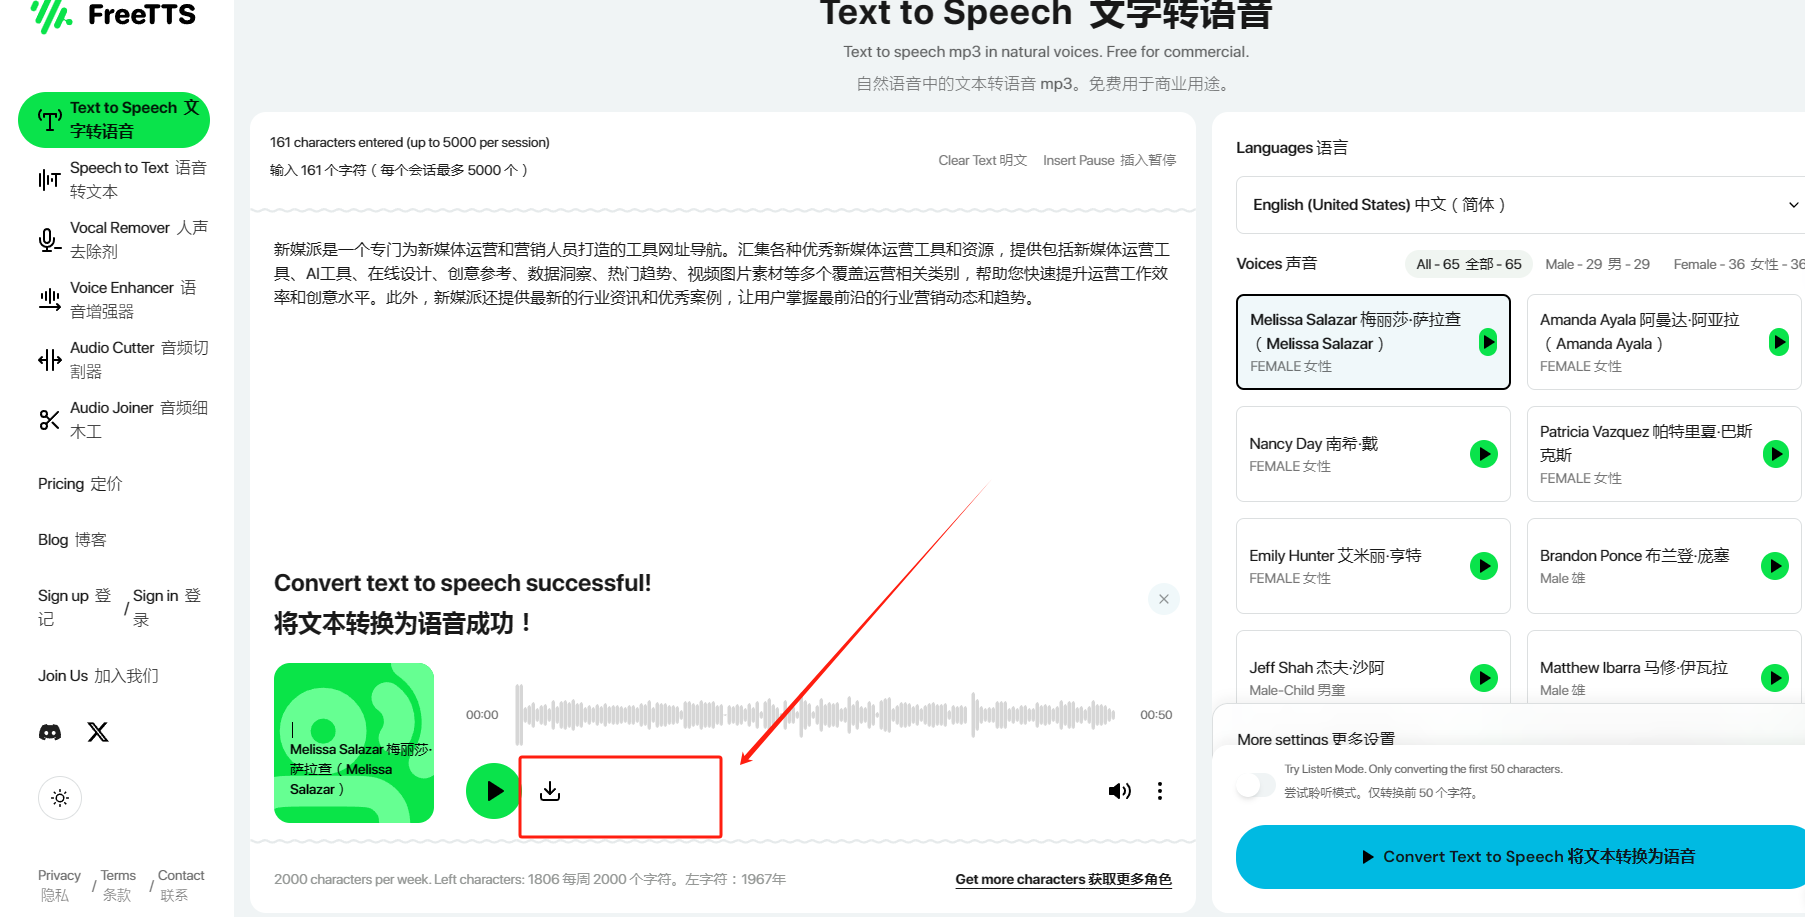Preview the Emily Hunter voice
Viewport: 1805px width, 917px height.
click(x=1484, y=566)
